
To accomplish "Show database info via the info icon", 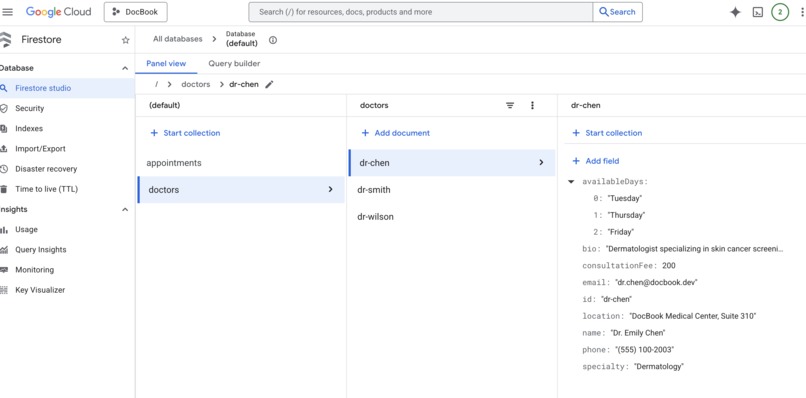I will point(273,40).
